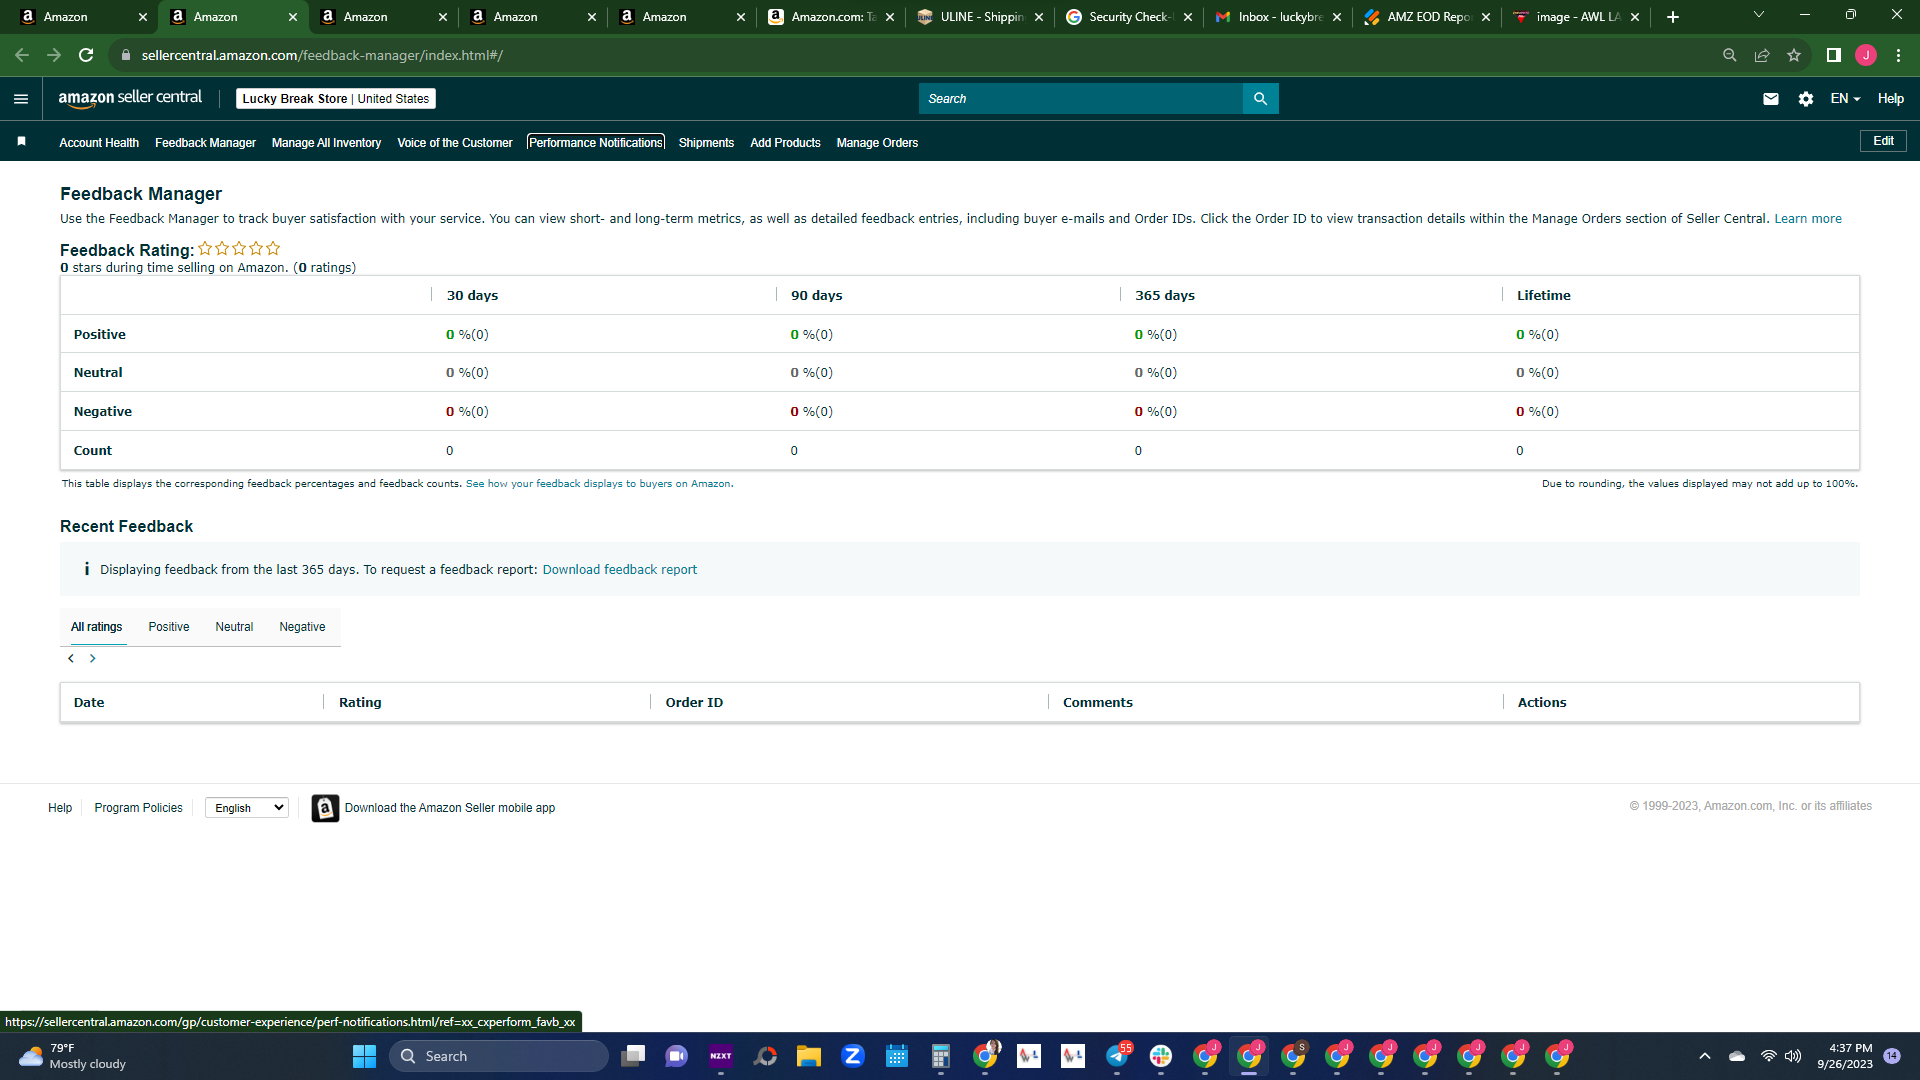Open Slack from the taskbar
The width and height of the screenshot is (1920, 1080).
point(1161,1056)
